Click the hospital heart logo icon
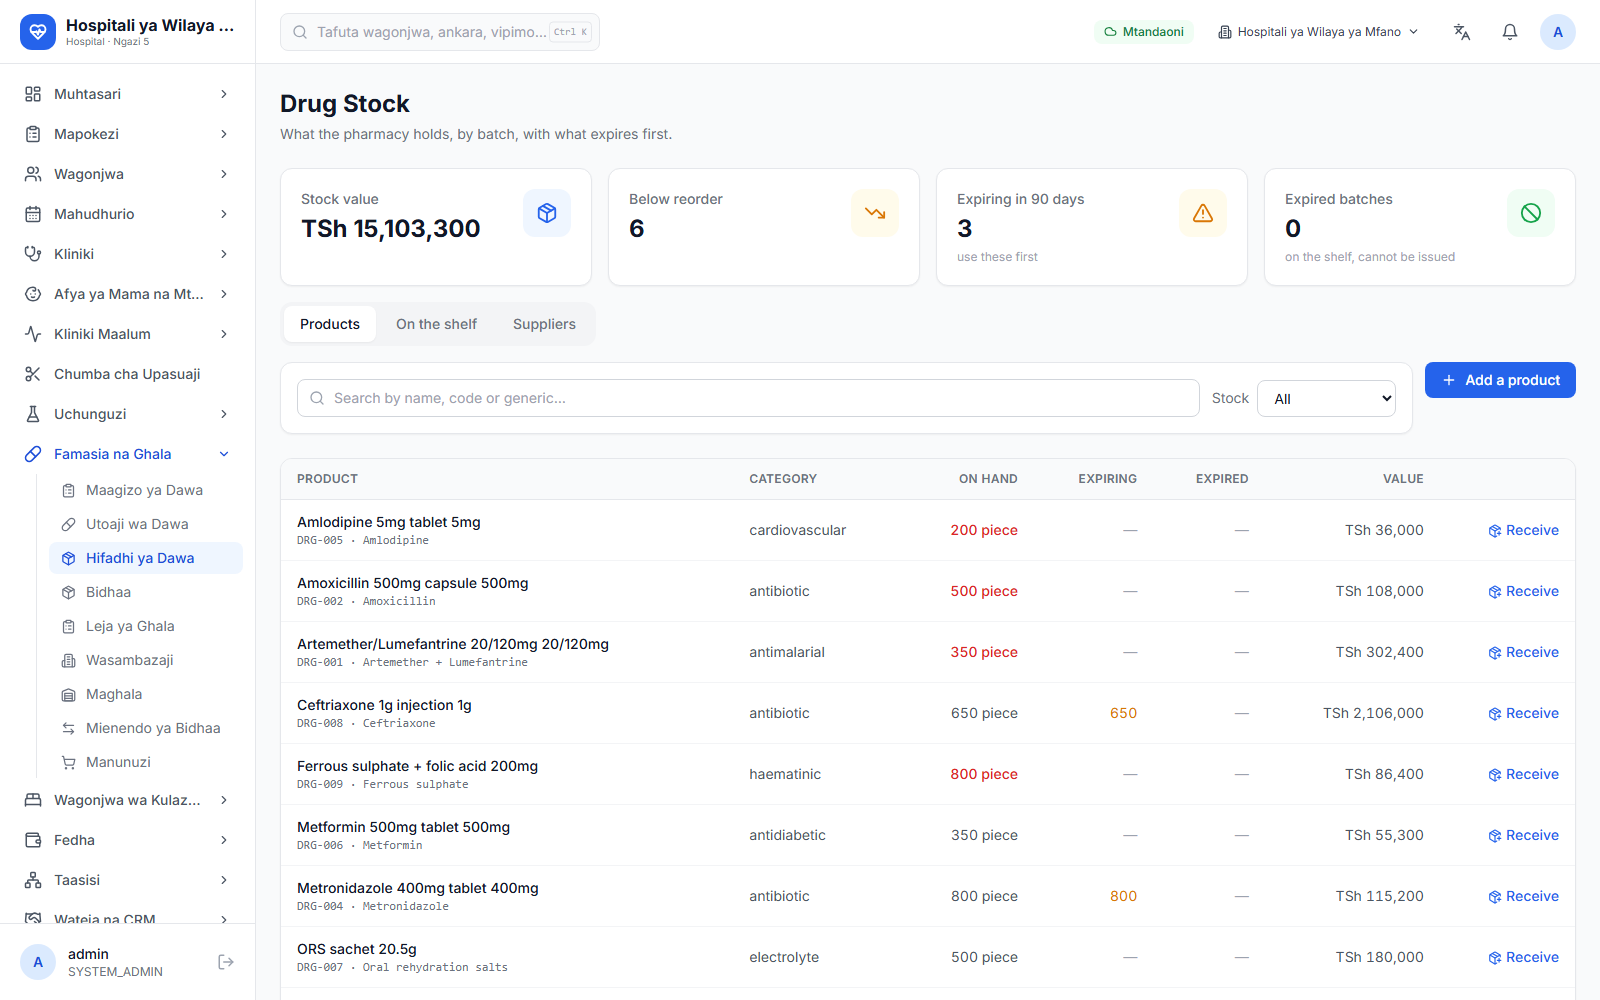The image size is (1600, 1000). [38, 32]
